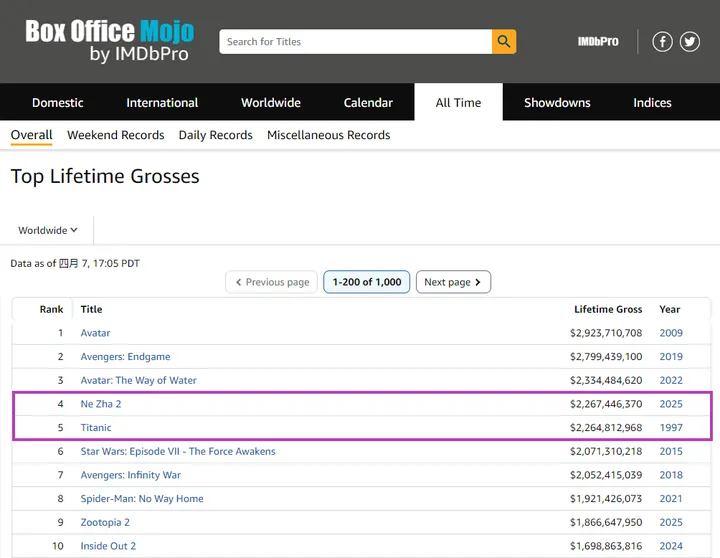Open the Domestic menu tab
720x558 pixels.
pos(58,103)
